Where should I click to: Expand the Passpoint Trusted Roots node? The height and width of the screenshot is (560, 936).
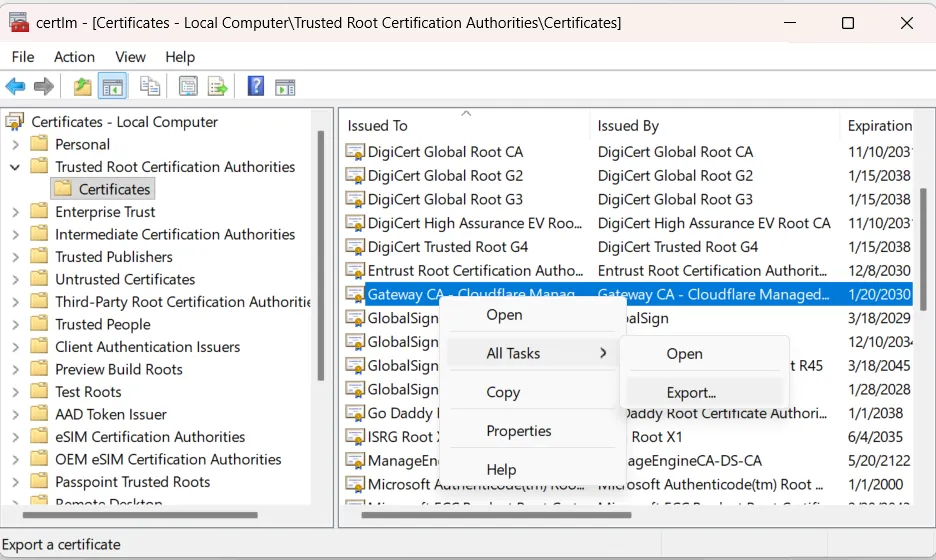(16, 482)
